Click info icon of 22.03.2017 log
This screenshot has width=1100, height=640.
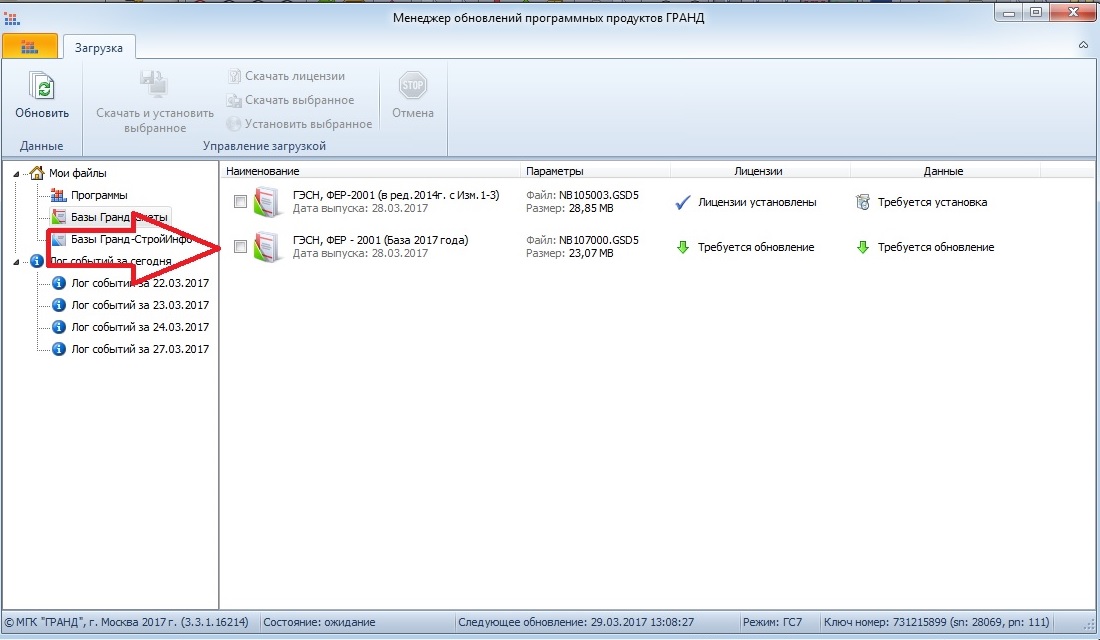coord(59,283)
